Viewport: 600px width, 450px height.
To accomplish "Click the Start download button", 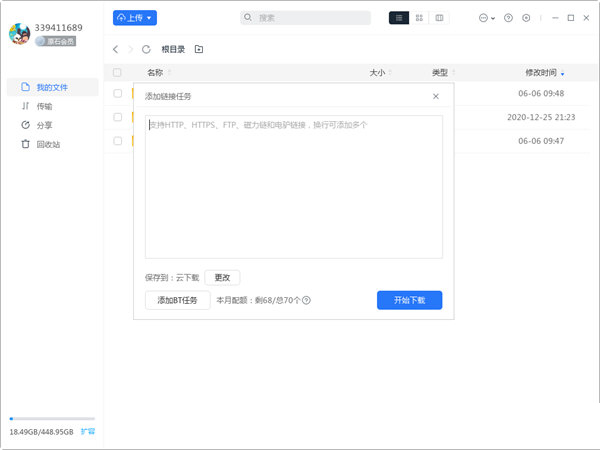I will click(x=409, y=300).
